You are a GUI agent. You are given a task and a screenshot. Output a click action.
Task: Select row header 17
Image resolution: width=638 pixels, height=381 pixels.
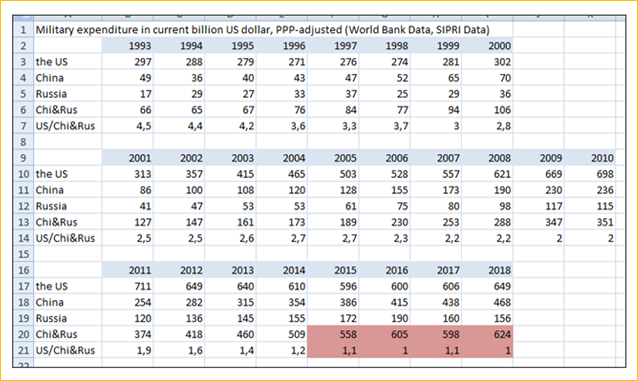coord(23,286)
